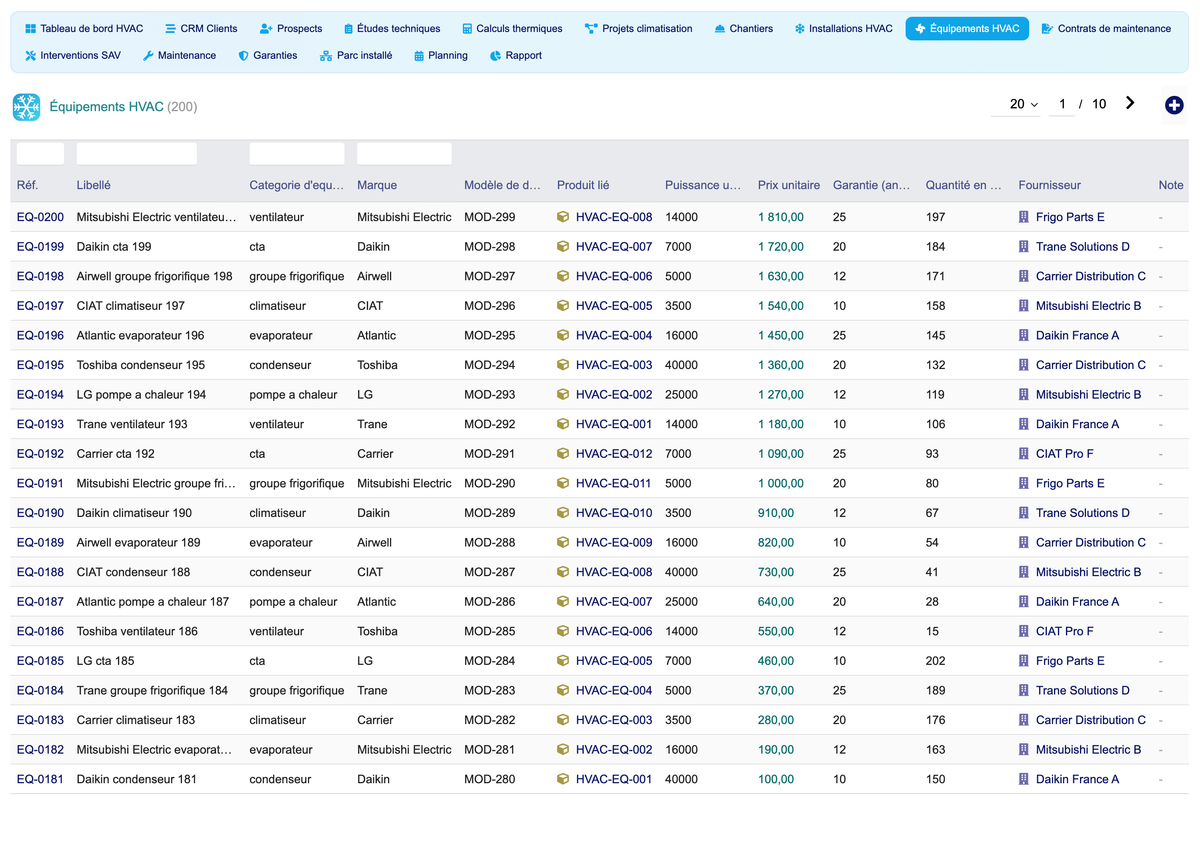
Task: Click product cube icon in EQ-0190 row
Action: pos(563,513)
